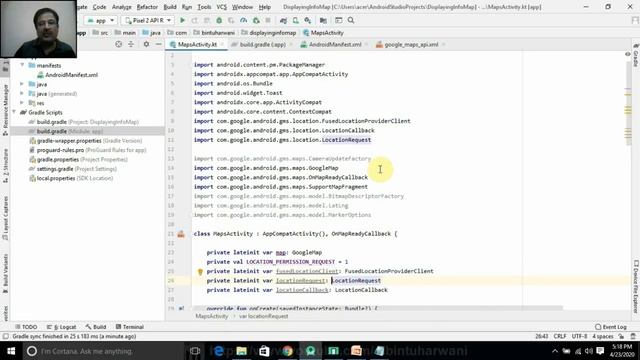Open the Build tool window

(x=96, y=327)
